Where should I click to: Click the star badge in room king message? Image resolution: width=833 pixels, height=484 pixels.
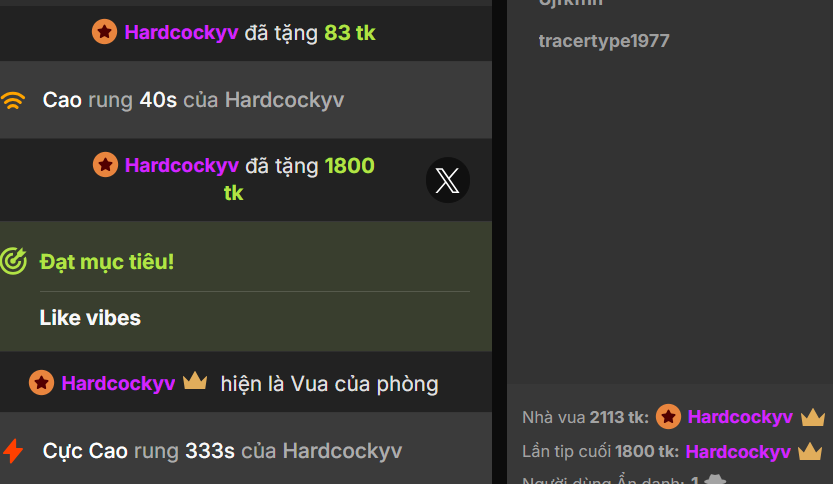click(41, 383)
